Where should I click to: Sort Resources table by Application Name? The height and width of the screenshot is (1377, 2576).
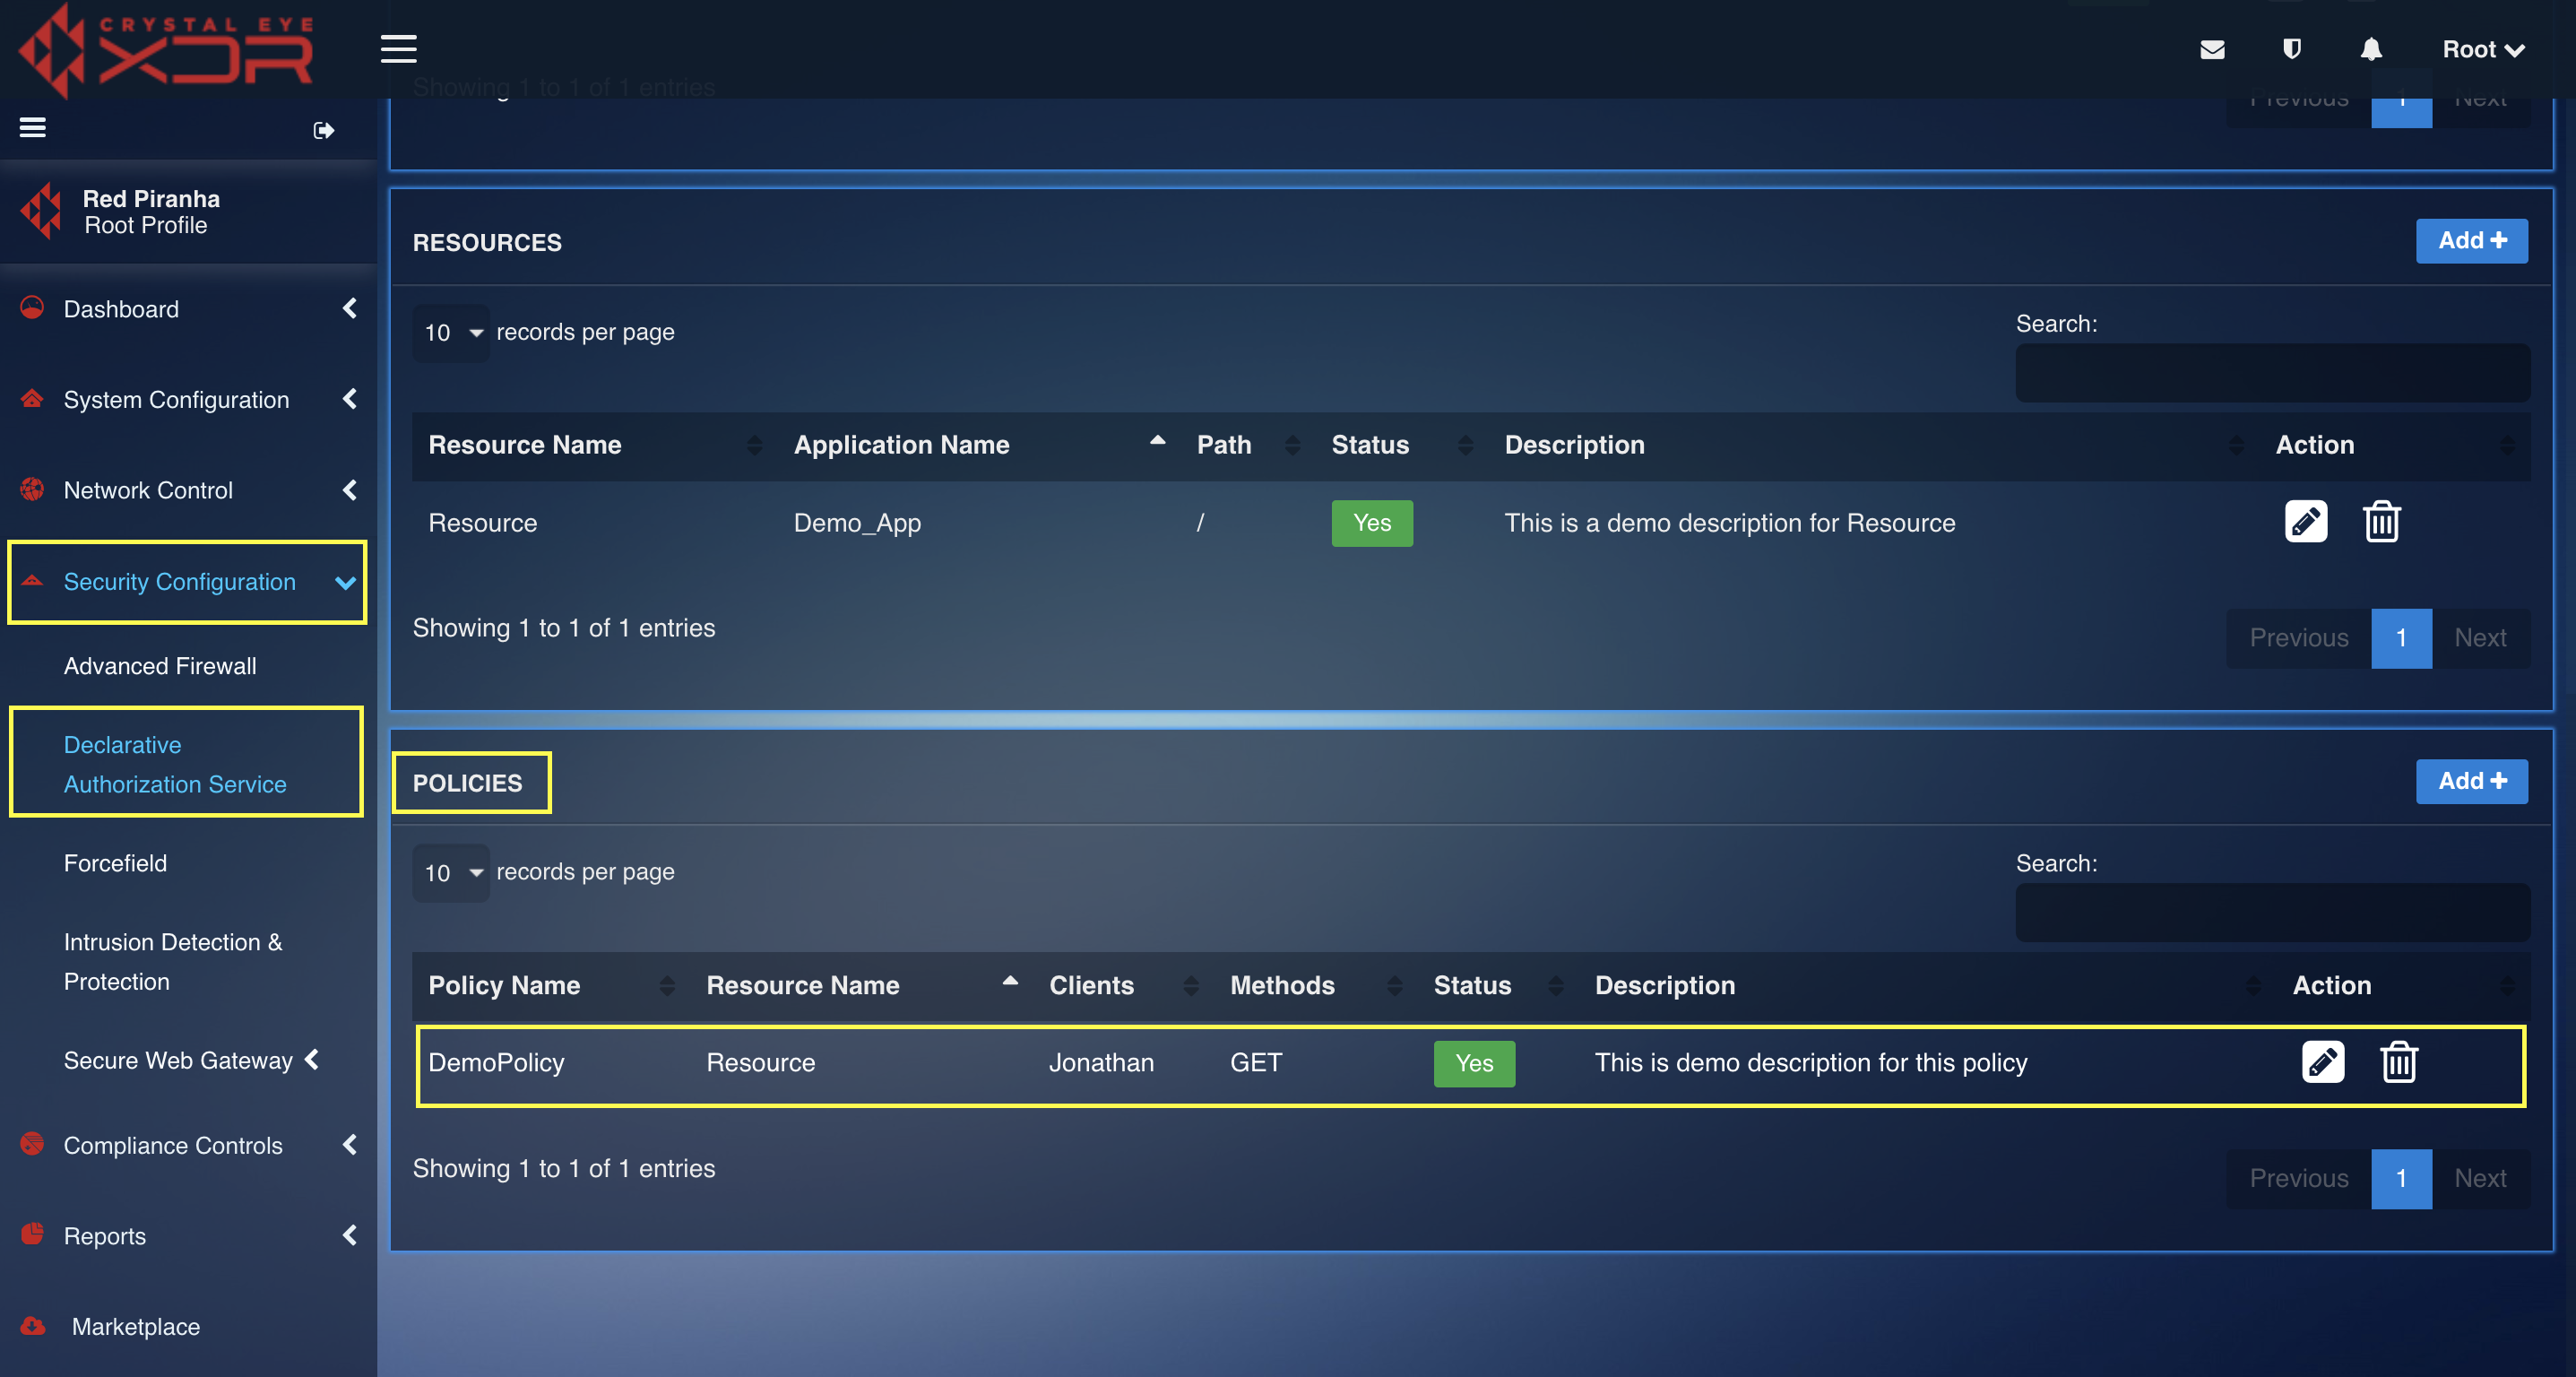[979, 445]
